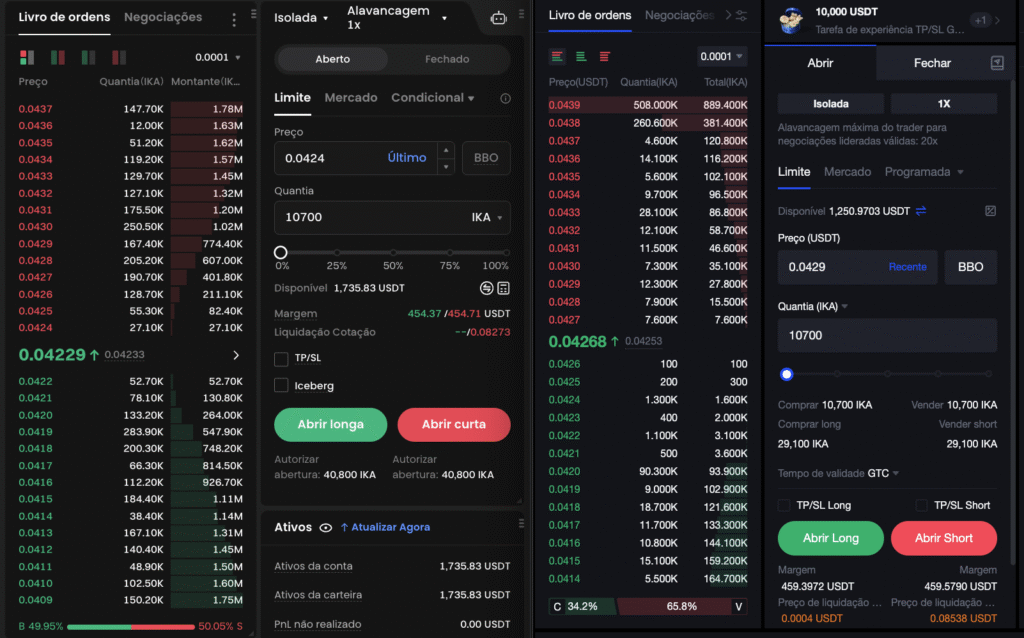Expand the Condicional order type dropdown
1024x638 pixels.
(x=433, y=98)
